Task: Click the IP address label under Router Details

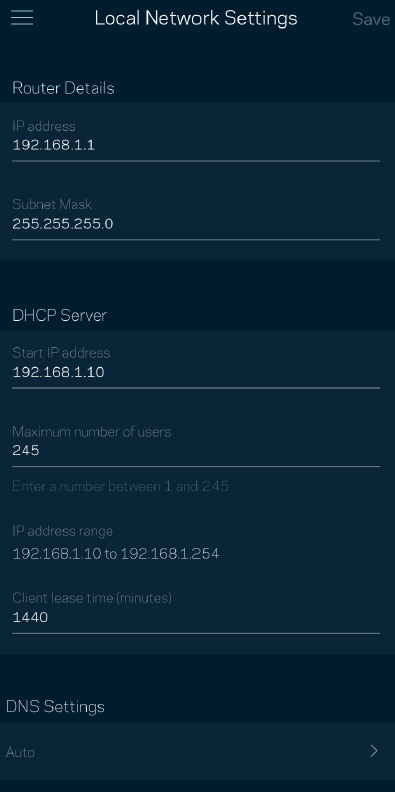Action: tap(43, 126)
